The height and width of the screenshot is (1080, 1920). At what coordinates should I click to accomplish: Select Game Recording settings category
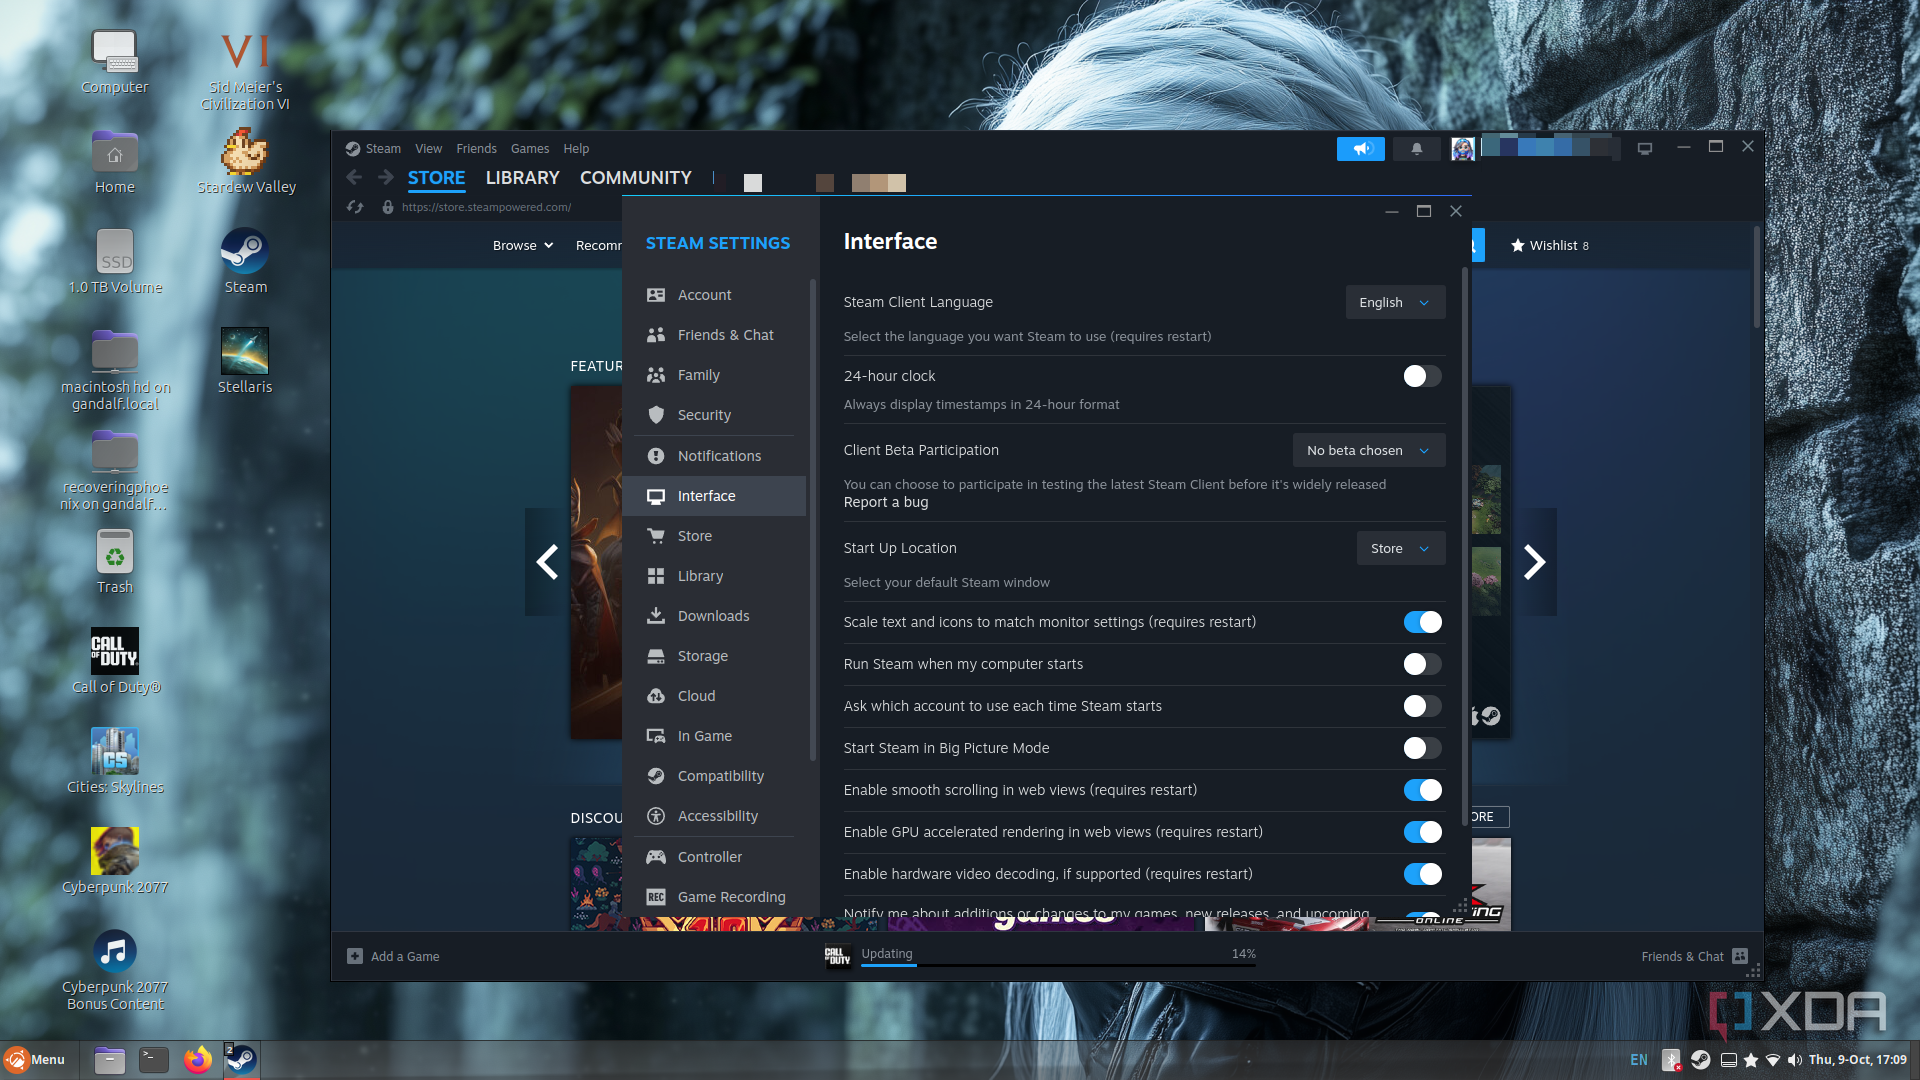point(714,897)
